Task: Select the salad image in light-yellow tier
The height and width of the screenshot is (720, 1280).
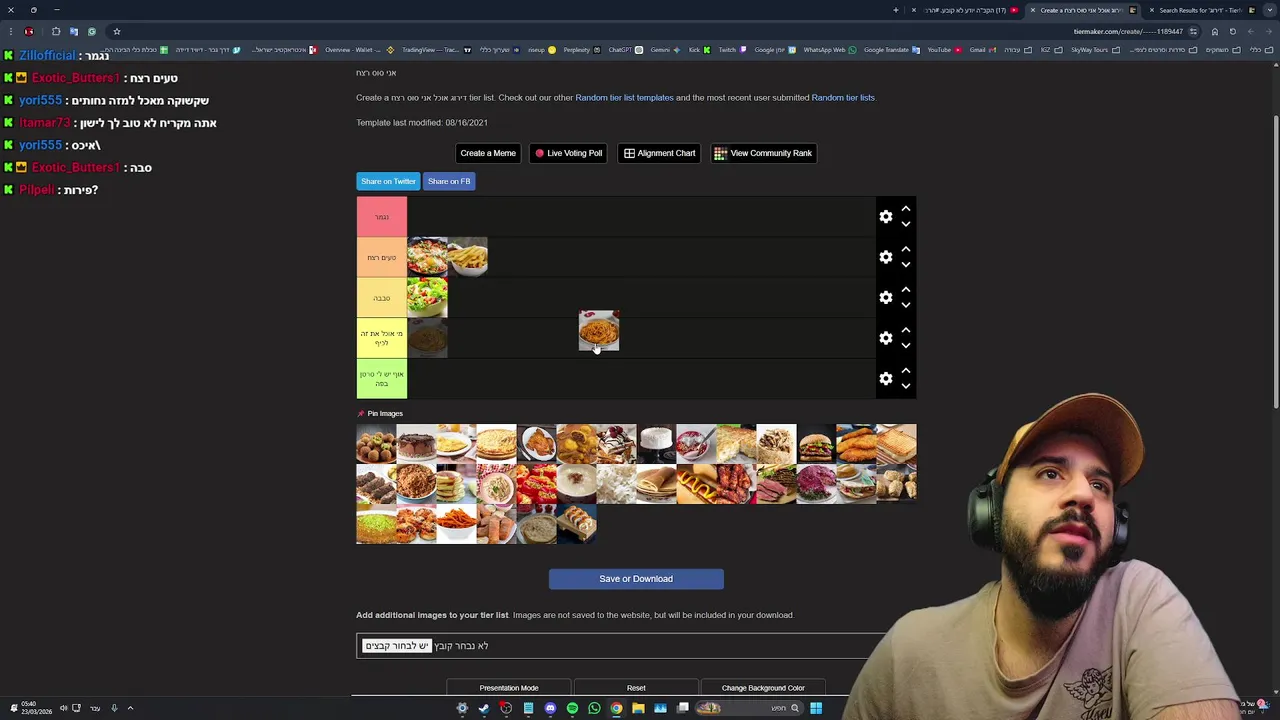Action: [x=427, y=298]
